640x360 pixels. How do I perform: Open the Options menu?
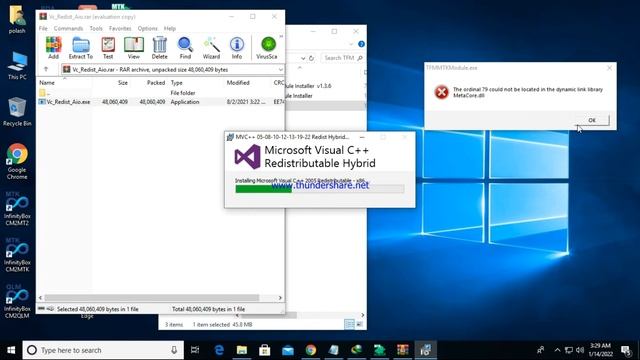[147, 28]
